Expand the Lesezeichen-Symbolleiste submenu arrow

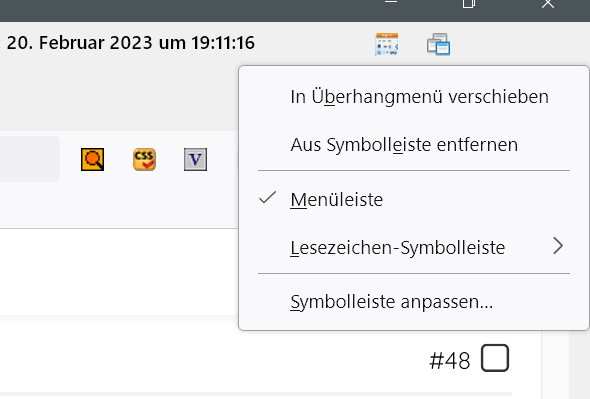[558, 246]
